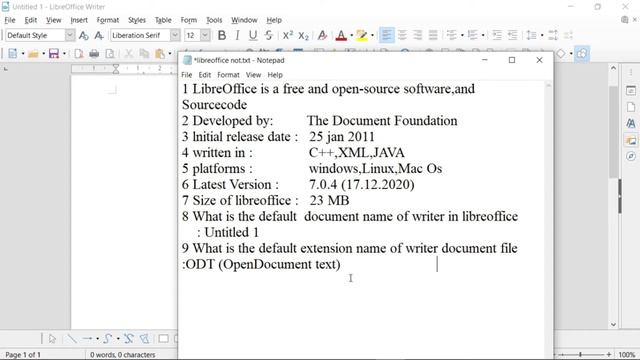Open Writer's Tools menu
Viewport: 640px width, 360px height.
pyautogui.click(x=214, y=20)
